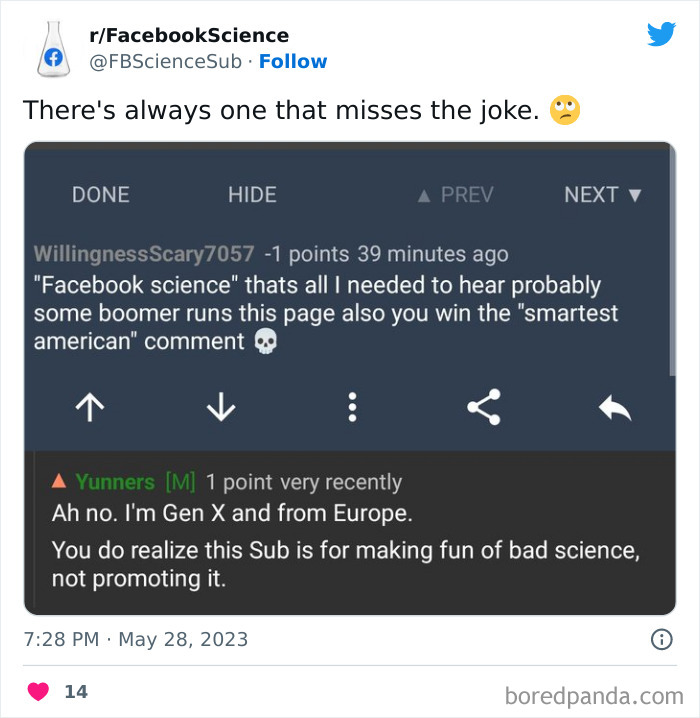Select HIDE in comment navigation bar
Image resolution: width=700 pixels, height=718 pixels.
point(252,195)
